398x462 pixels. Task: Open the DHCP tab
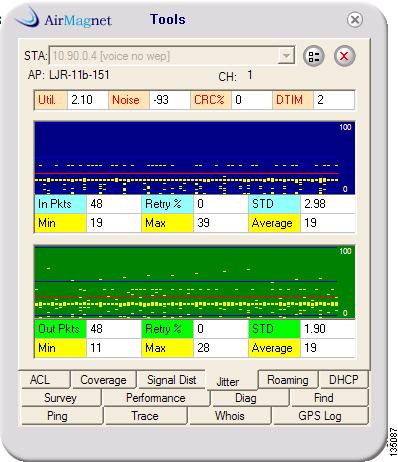343,380
